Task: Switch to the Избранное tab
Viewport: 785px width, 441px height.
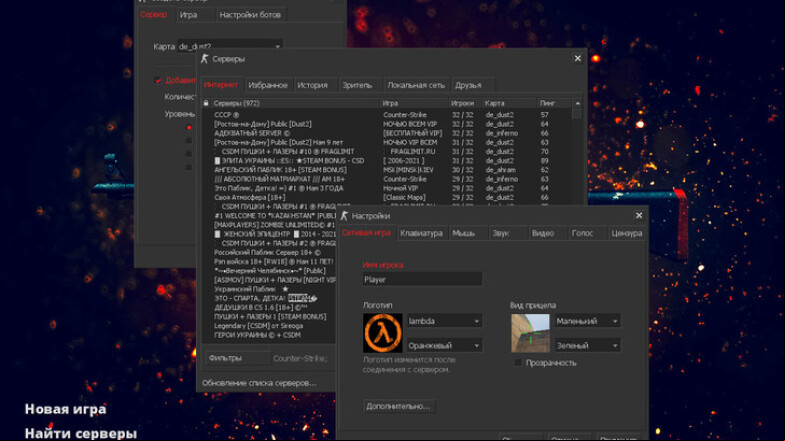Action: pyautogui.click(x=268, y=85)
